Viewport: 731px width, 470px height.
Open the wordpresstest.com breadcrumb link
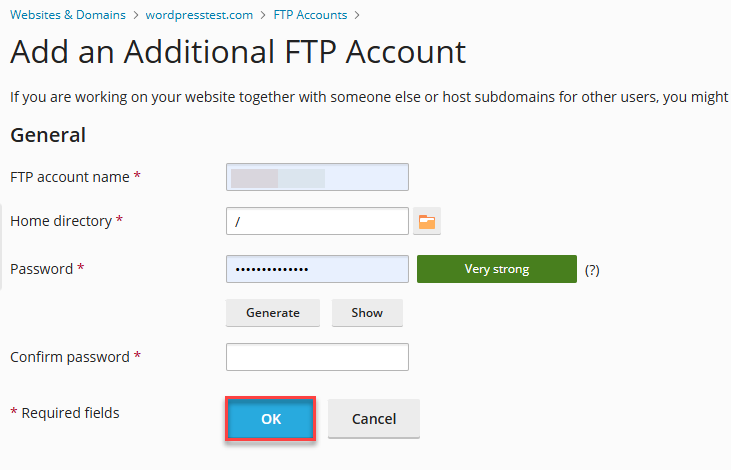coord(199,15)
